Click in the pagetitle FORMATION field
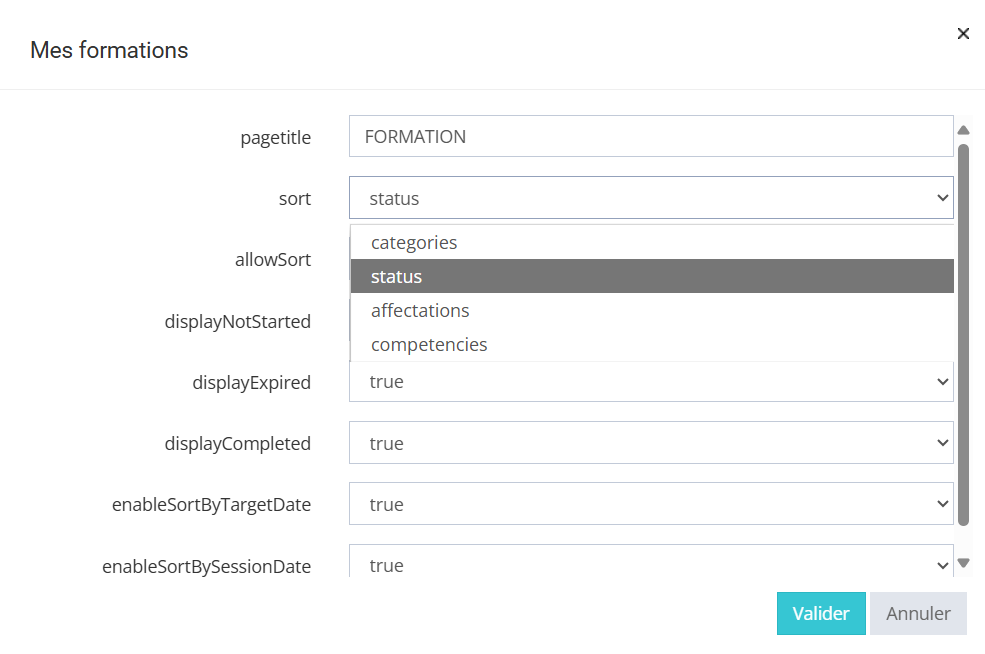 pos(650,137)
